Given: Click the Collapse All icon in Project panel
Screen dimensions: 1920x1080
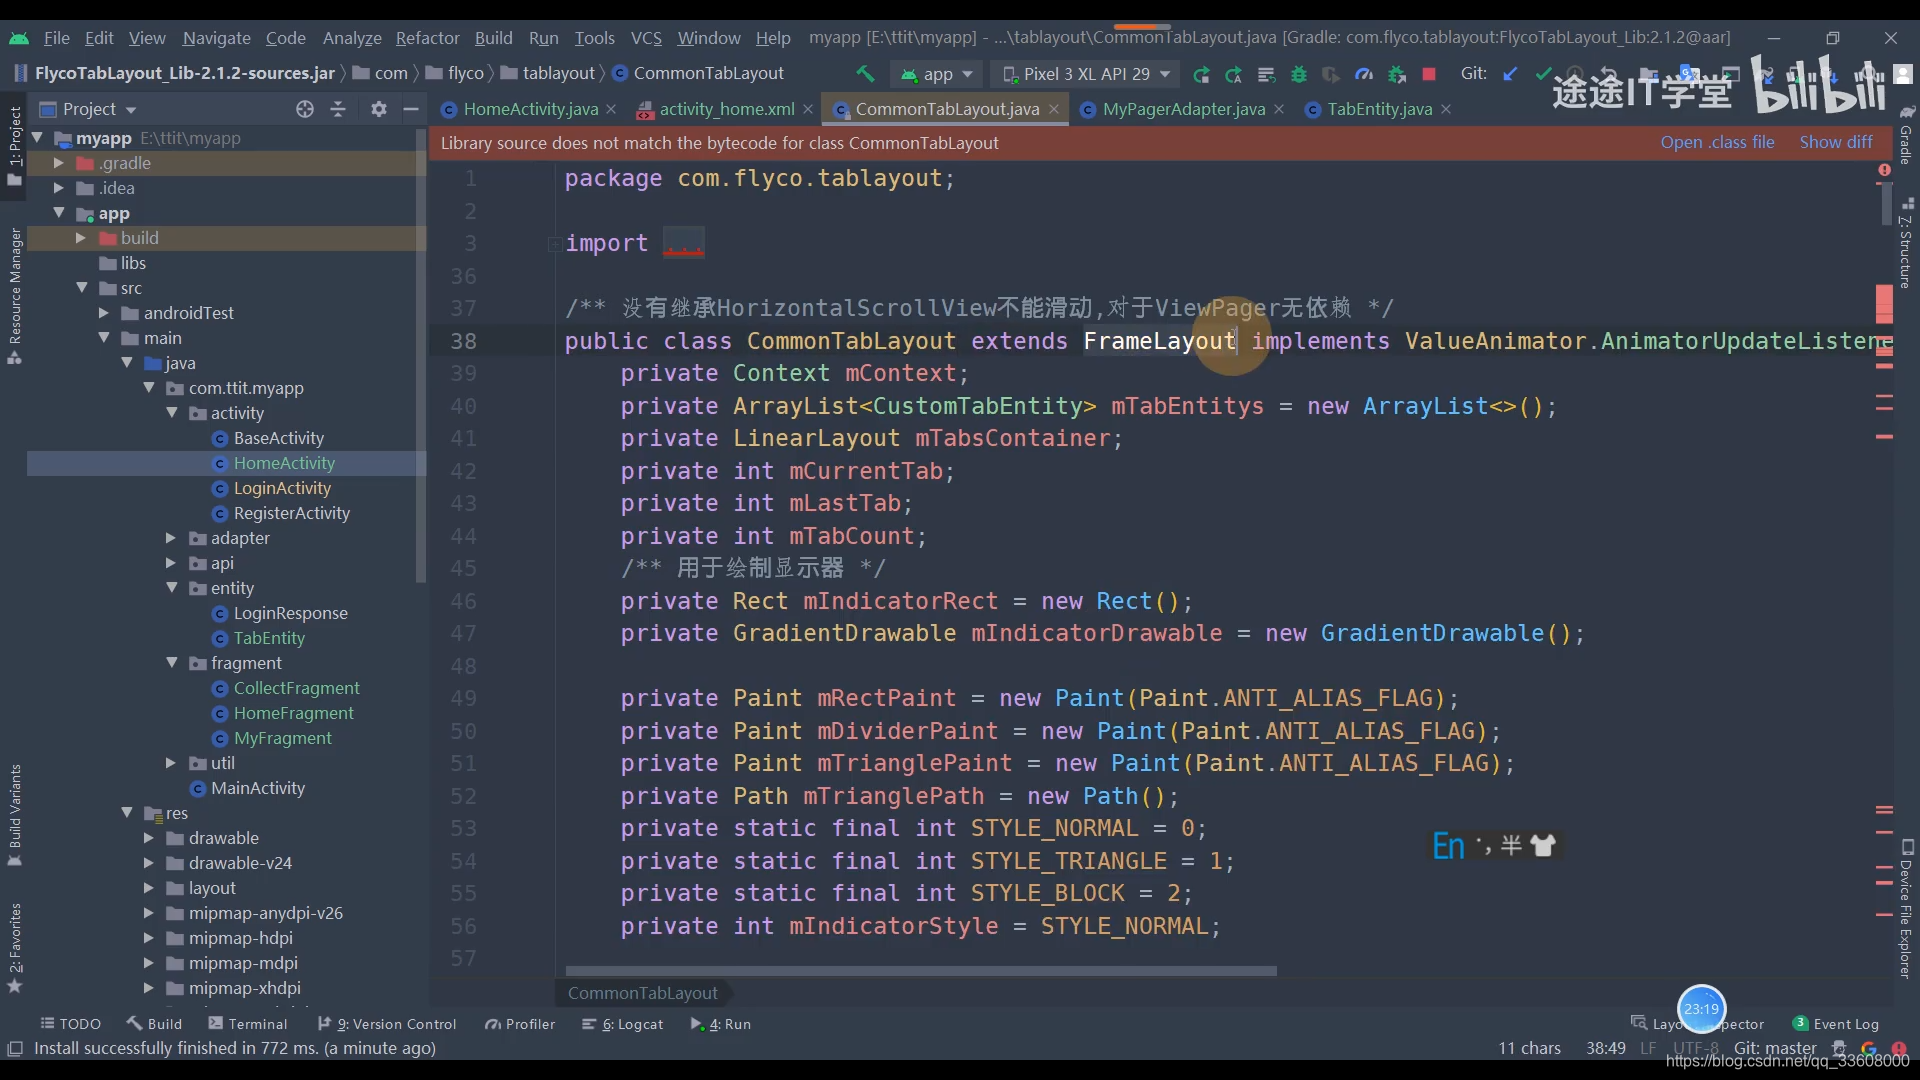Looking at the screenshot, I should 338,109.
